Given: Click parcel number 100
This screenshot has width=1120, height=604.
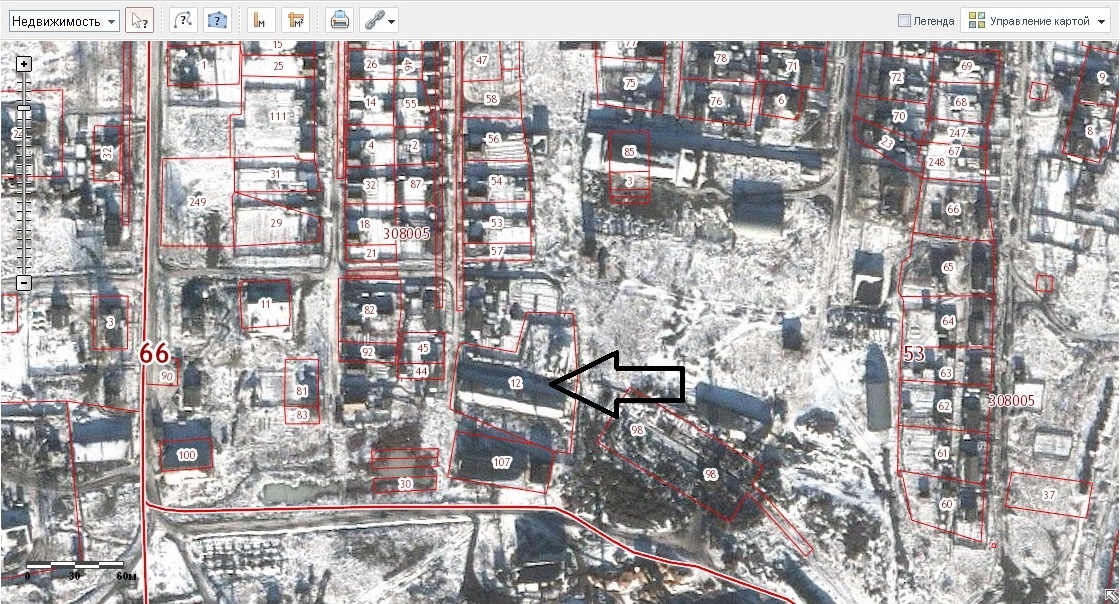Looking at the screenshot, I should [186, 455].
